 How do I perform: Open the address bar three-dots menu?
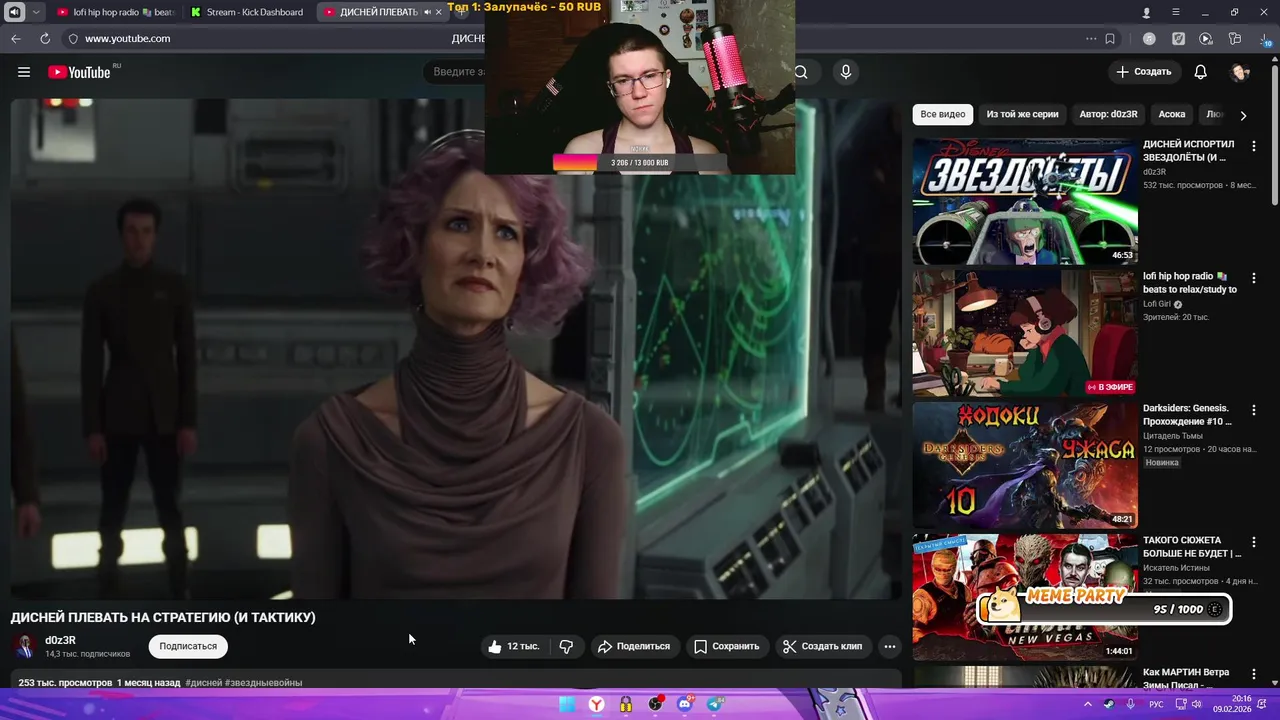(x=1091, y=39)
